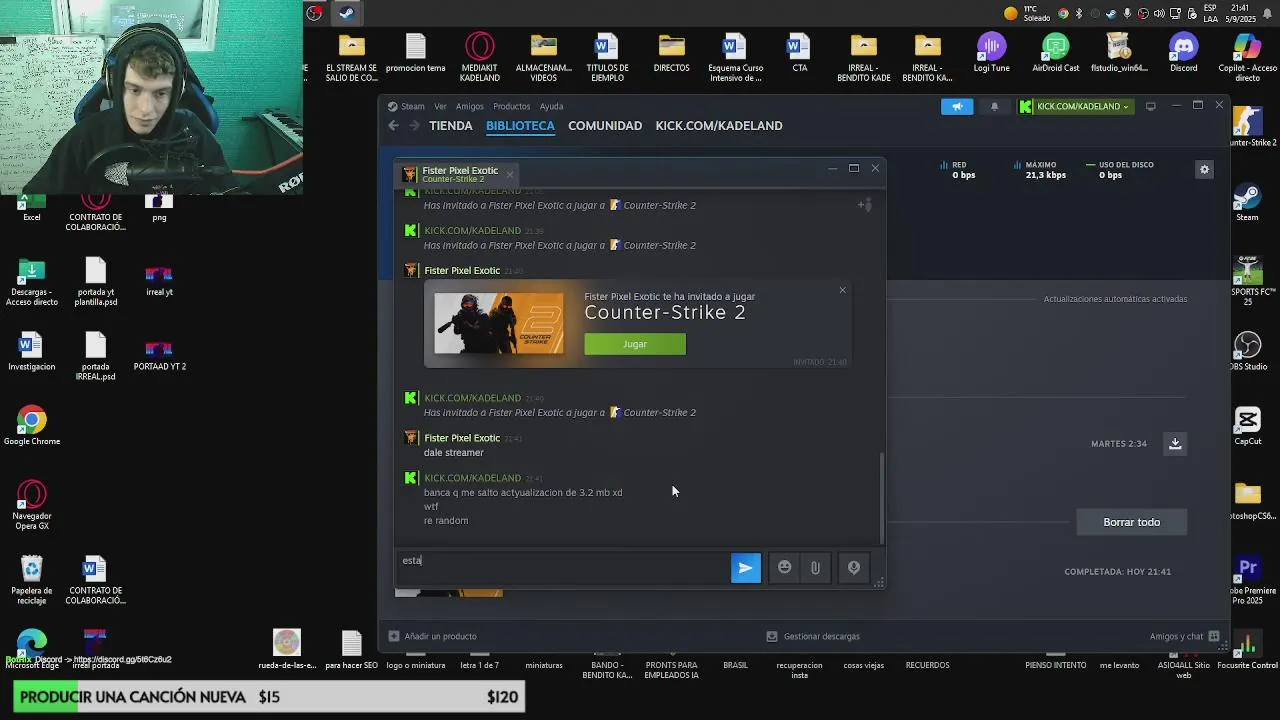This screenshot has width=1280, height=720.
Task: Select the DIRECTOS folder icon
Action: click(x=671, y=52)
